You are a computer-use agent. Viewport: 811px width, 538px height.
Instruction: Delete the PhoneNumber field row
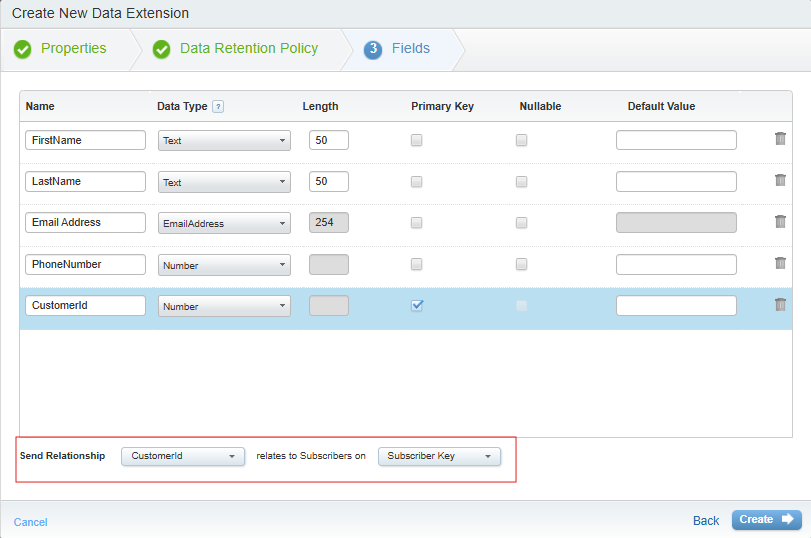(780, 263)
